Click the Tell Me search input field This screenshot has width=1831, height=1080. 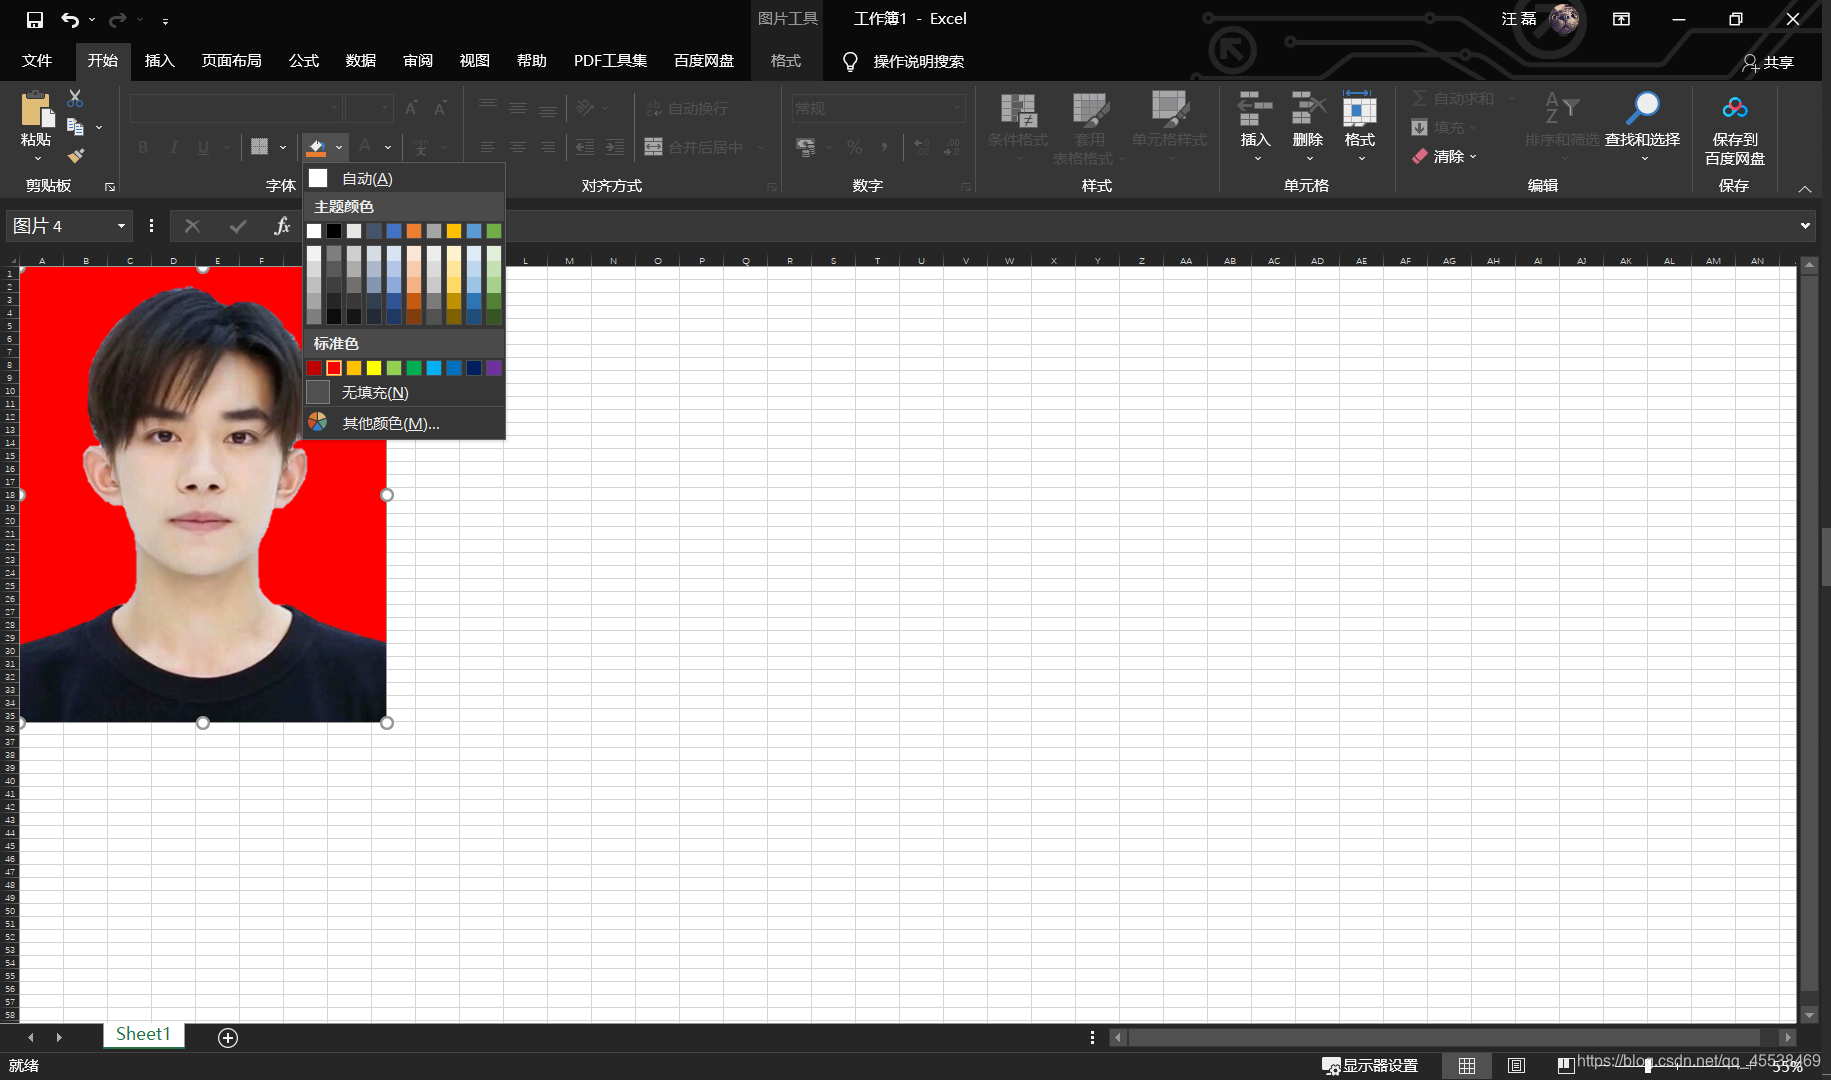[x=919, y=62]
